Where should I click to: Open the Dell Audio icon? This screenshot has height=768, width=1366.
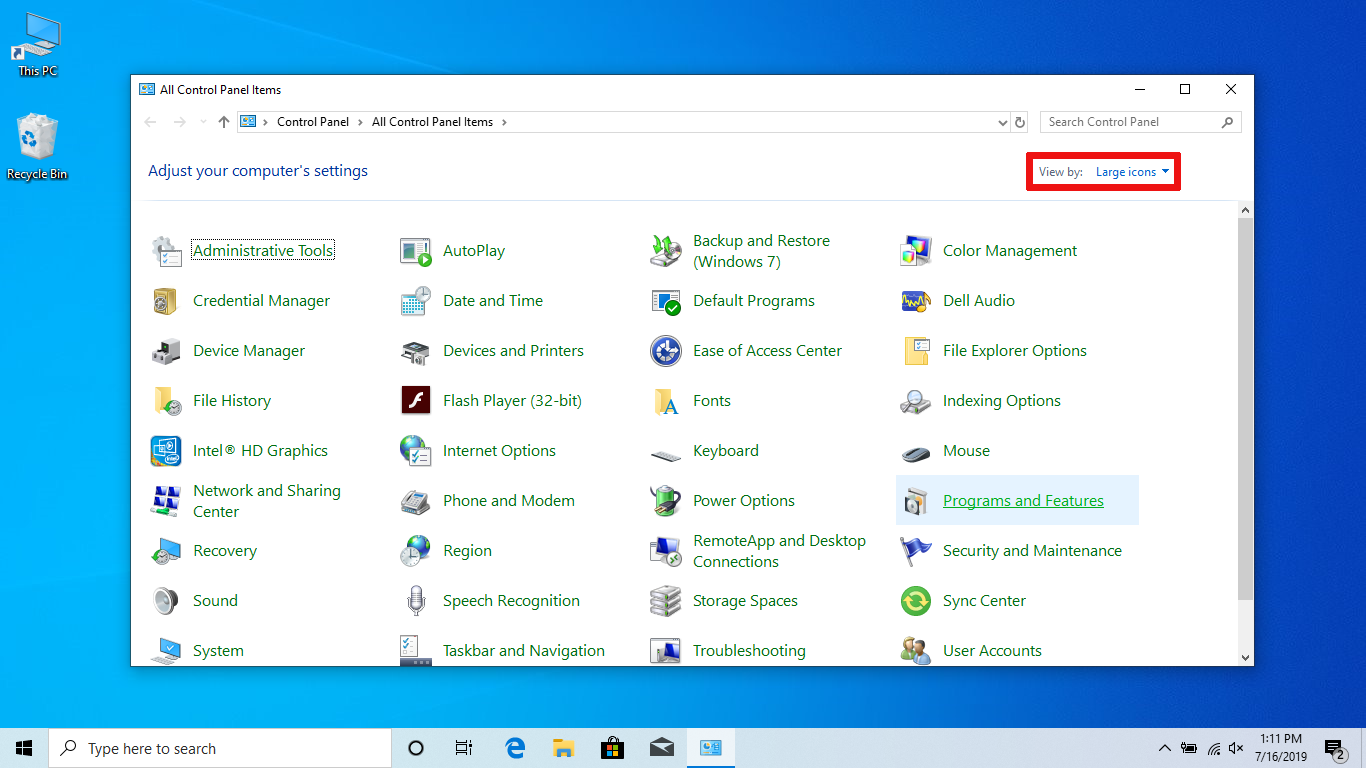click(916, 301)
